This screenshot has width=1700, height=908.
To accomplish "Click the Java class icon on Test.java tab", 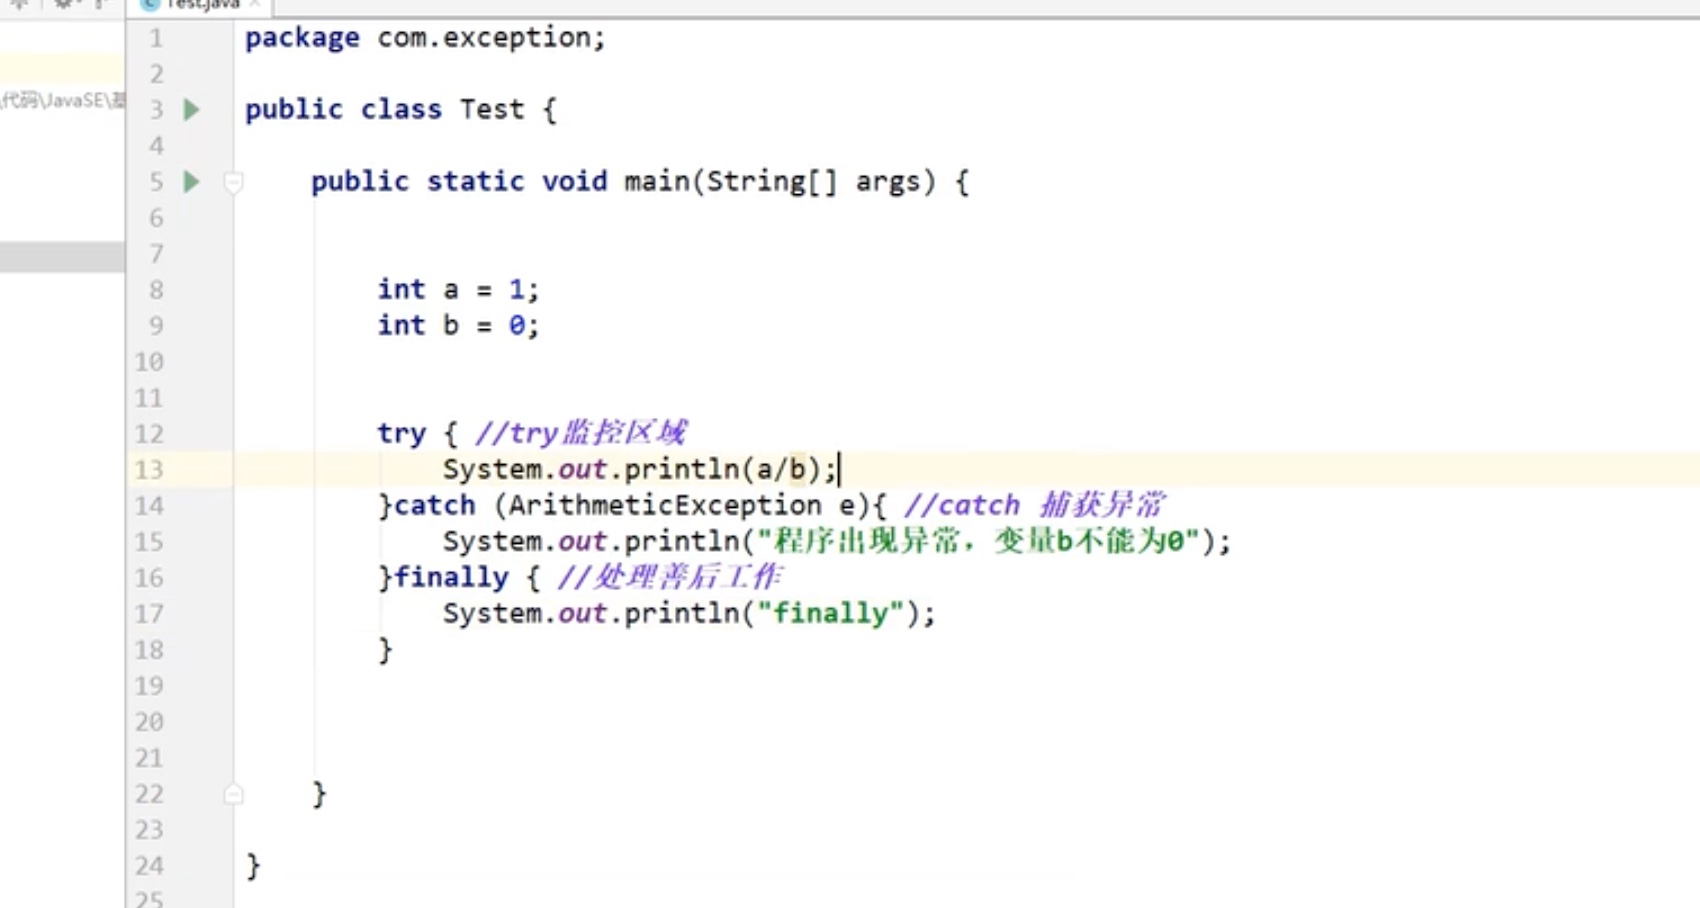I will pos(150,5).
